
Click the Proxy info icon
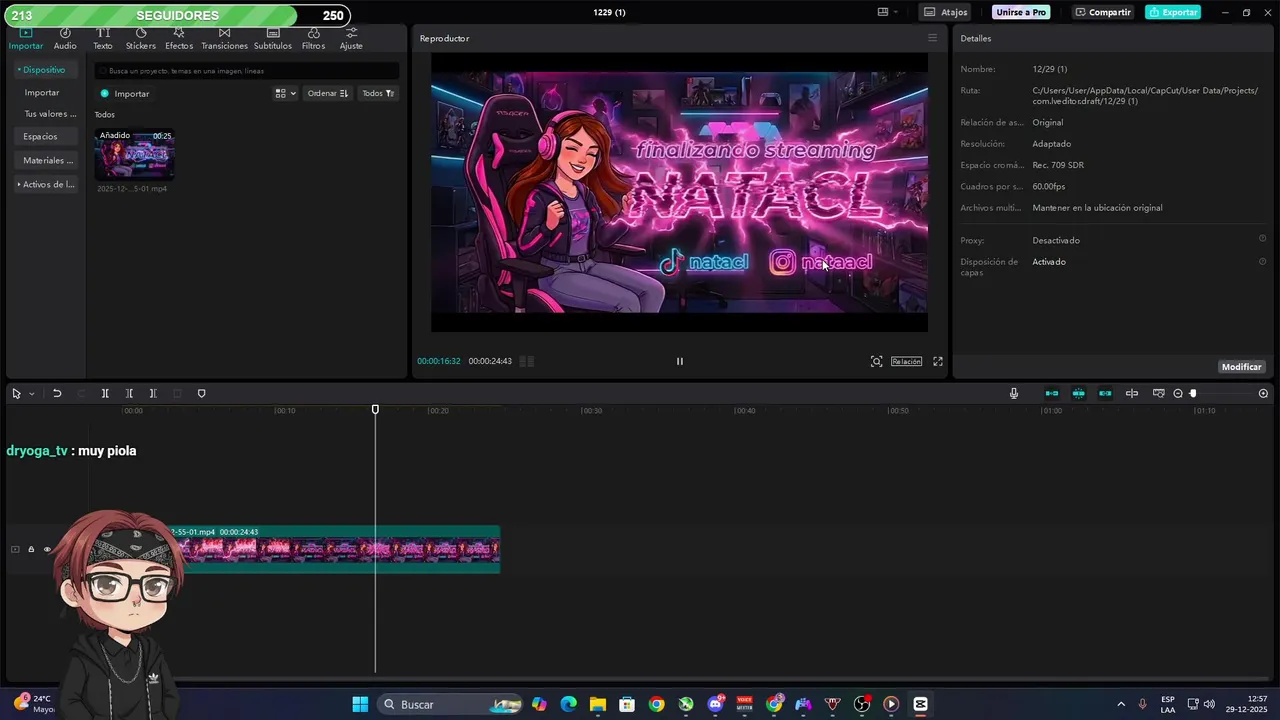1262,239
